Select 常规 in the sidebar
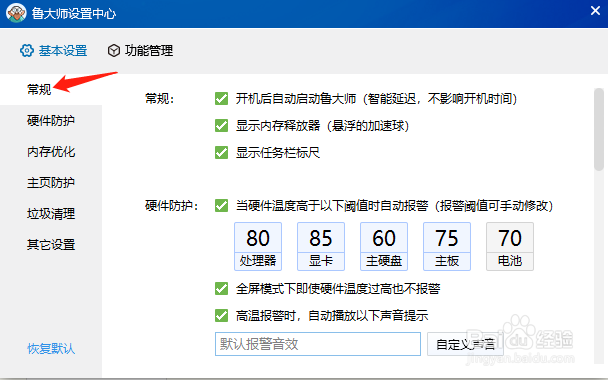The height and width of the screenshot is (380, 608). tap(39, 90)
